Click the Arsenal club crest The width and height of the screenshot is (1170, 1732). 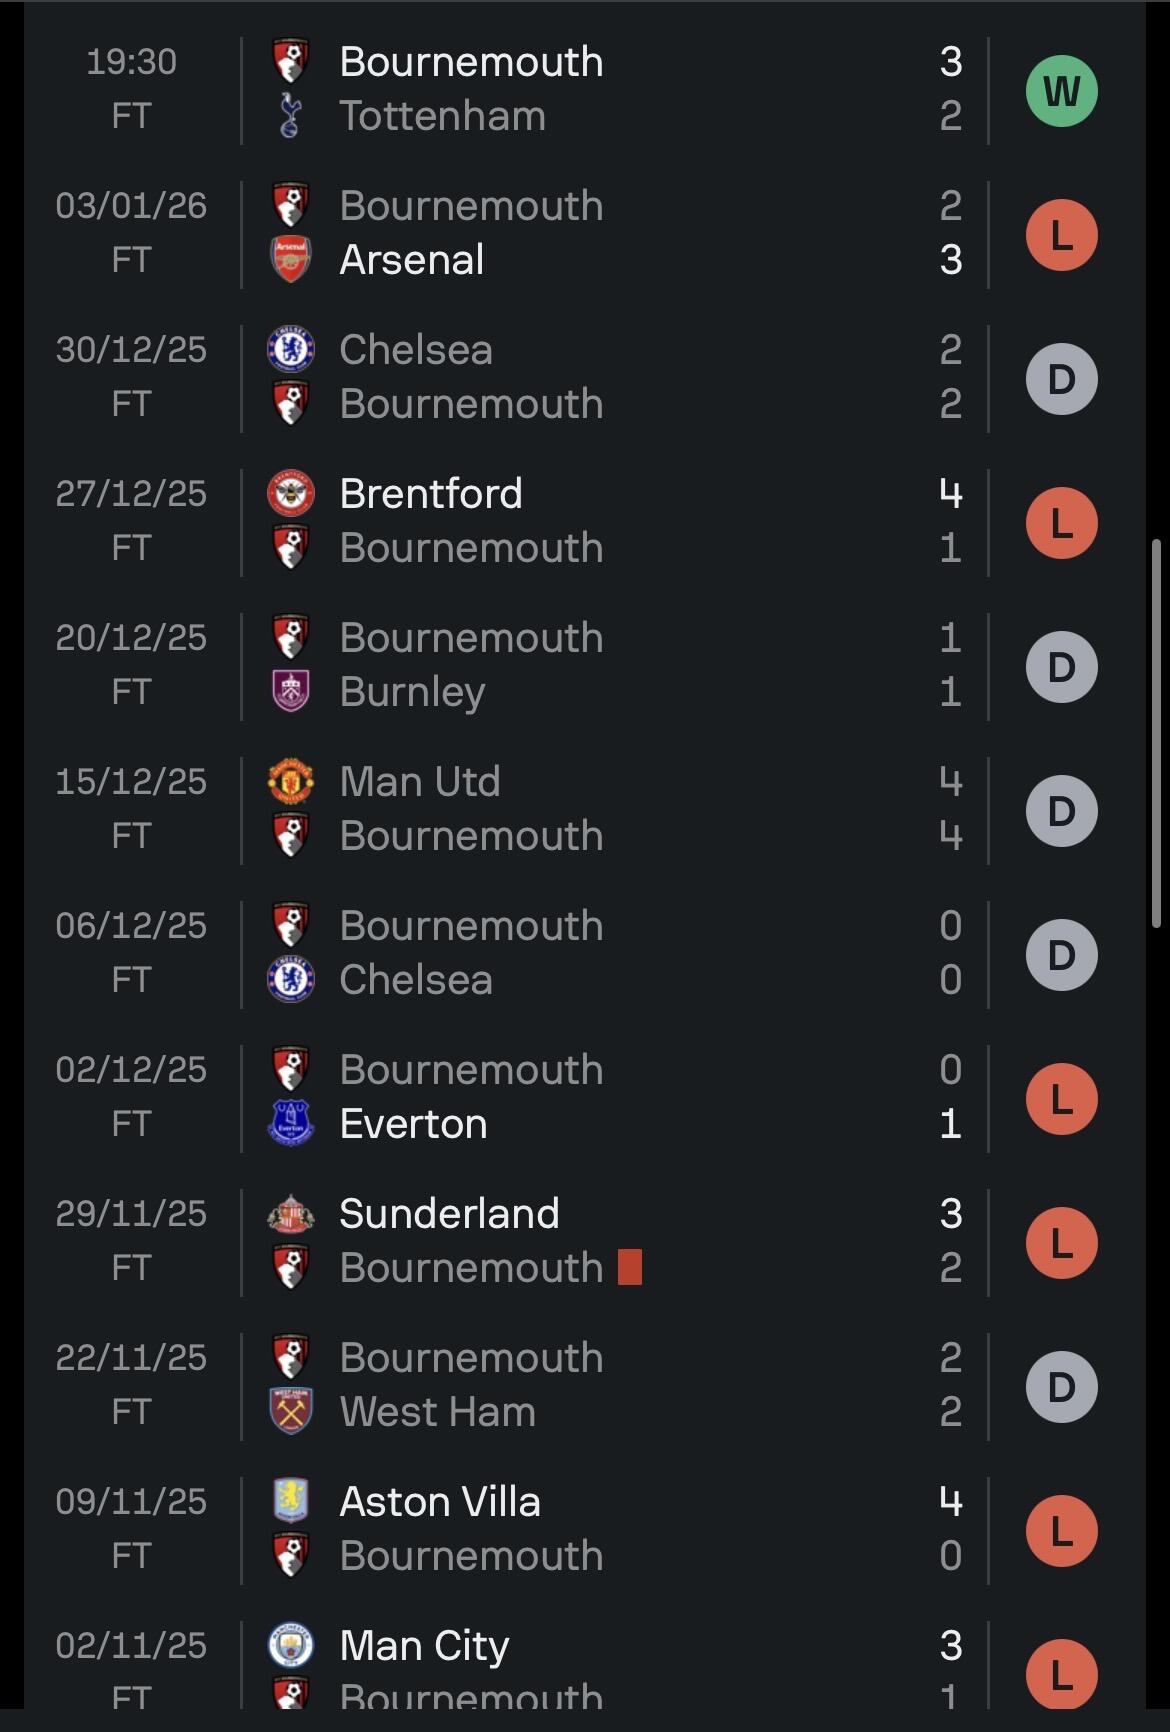click(x=290, y=260)
